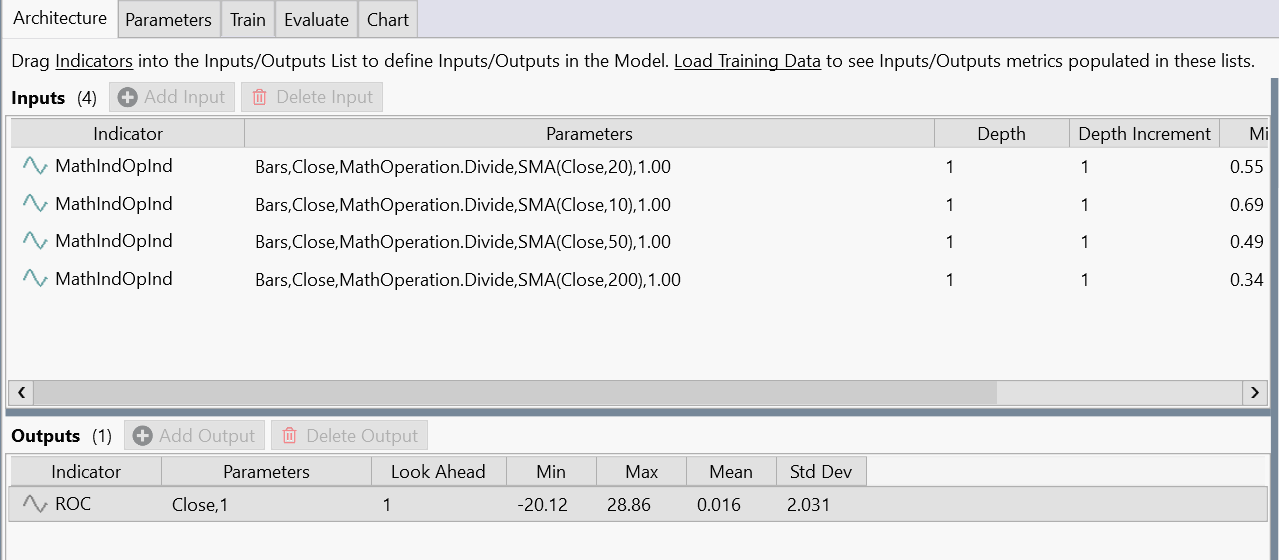Sort inputs by Depth Increment column header
This screenshot has height=560, width=1279.
click(x=1144, y=134)
